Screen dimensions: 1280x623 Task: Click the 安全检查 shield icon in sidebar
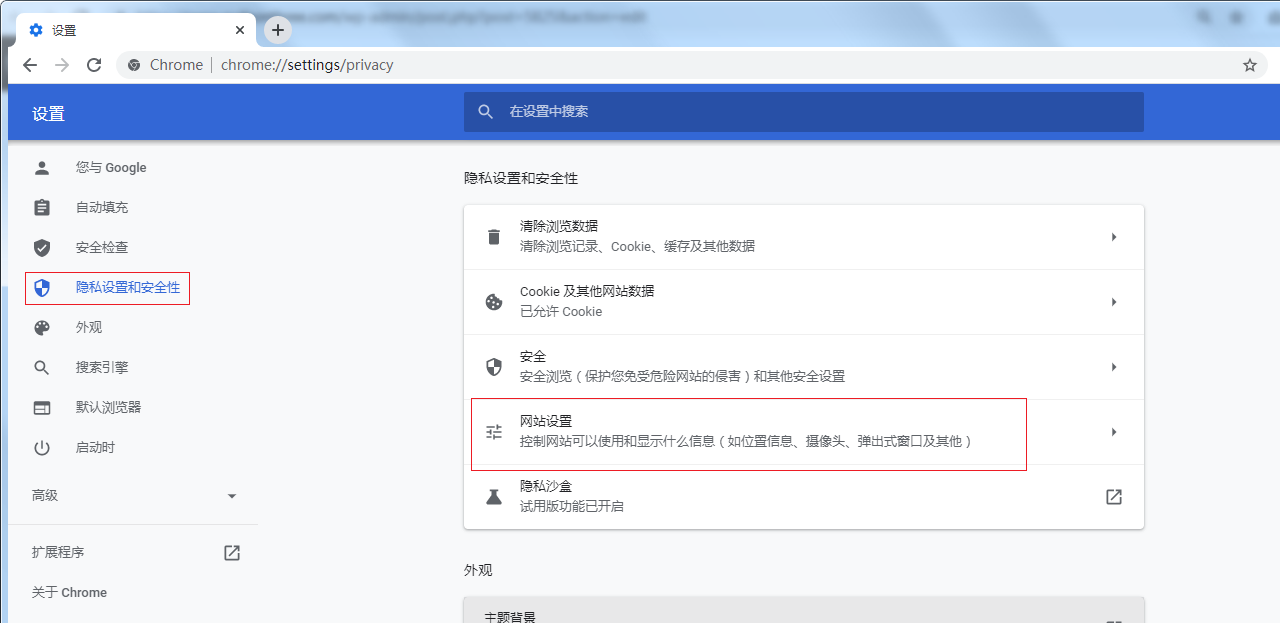pyautogui.click(x=41, y=247)
